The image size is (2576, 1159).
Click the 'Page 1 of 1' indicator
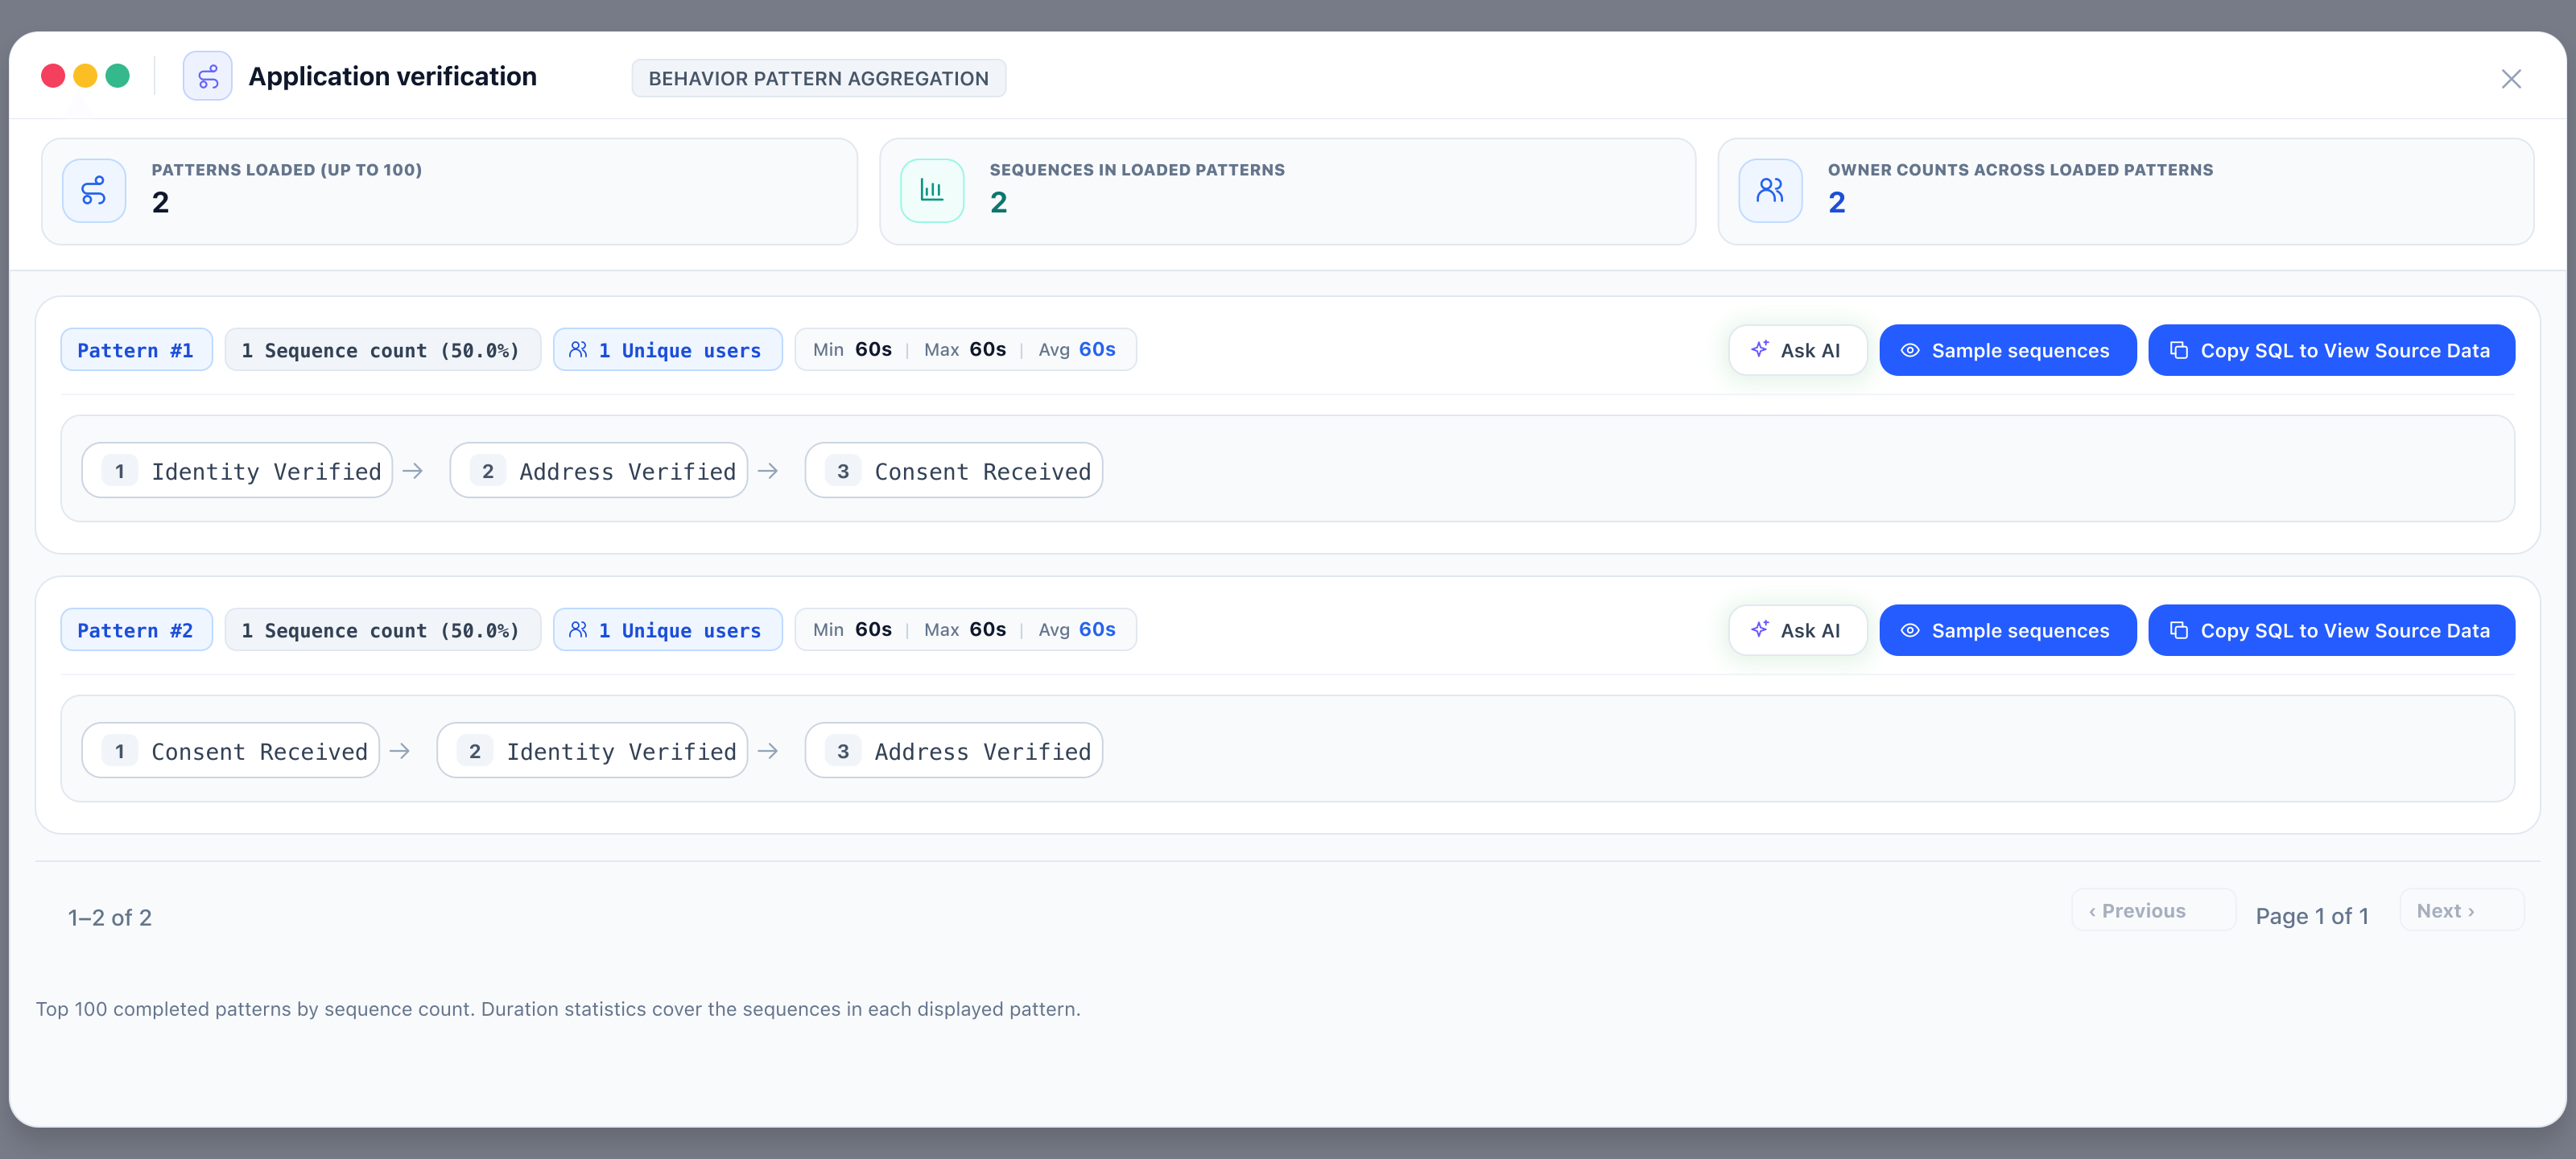coord(2311,916)
